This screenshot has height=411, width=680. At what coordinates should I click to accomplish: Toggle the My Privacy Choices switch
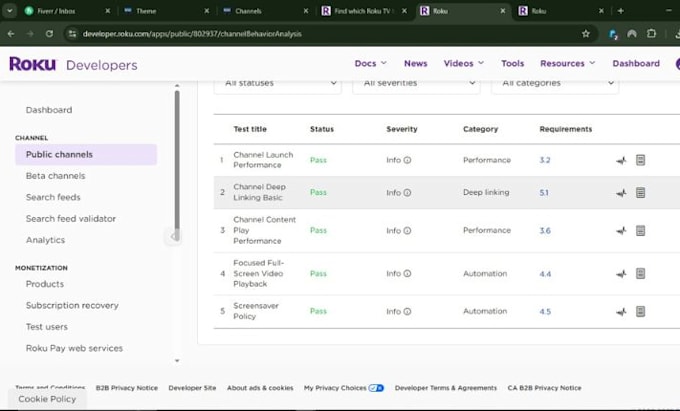click(x=376, y=388)
